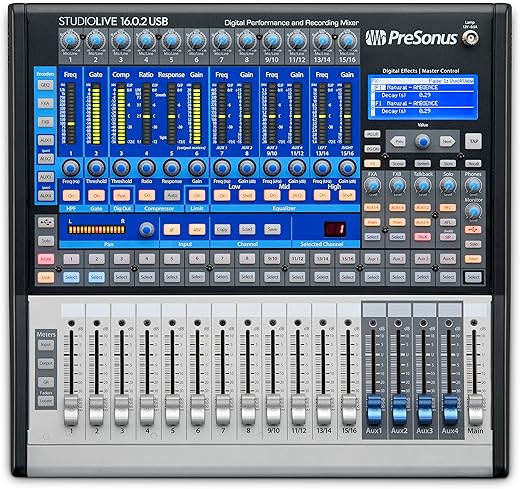This screenshot has height=489, width=520.
Task: Click the High EQ Gain encoder under meter 15/16
Action: click(347, 167)
